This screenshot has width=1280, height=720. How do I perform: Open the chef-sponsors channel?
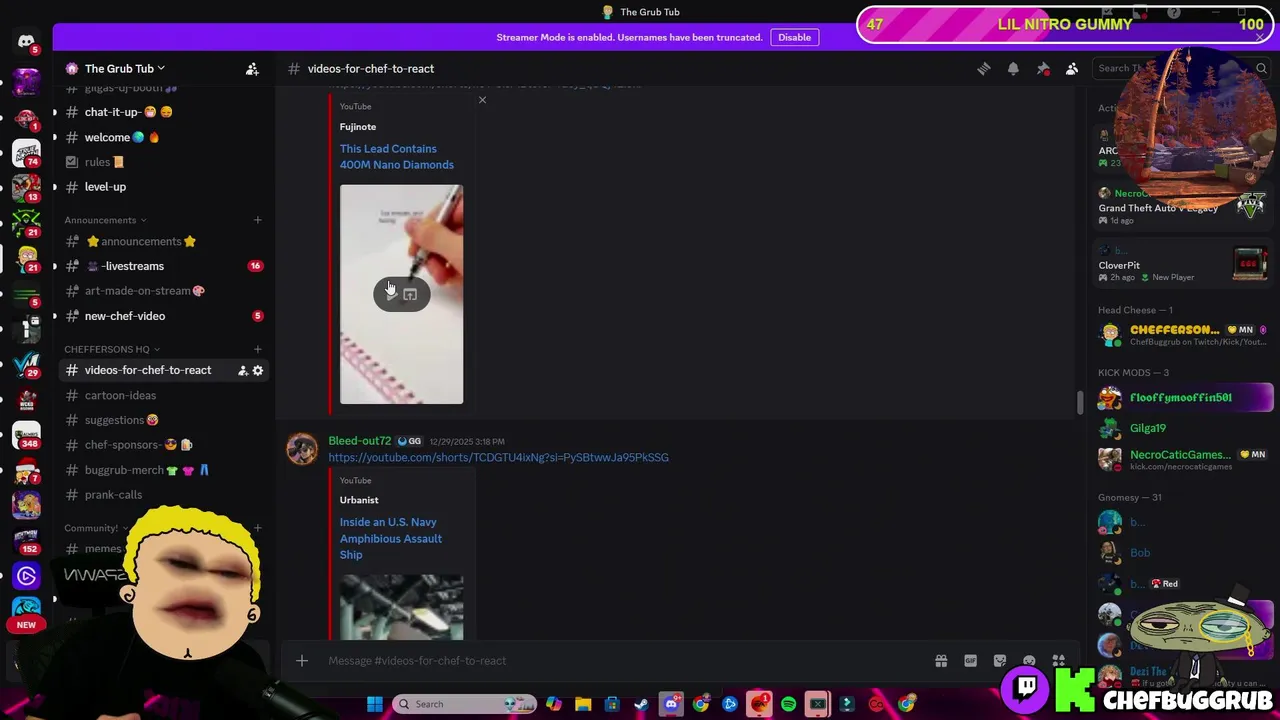coord(160,445)
